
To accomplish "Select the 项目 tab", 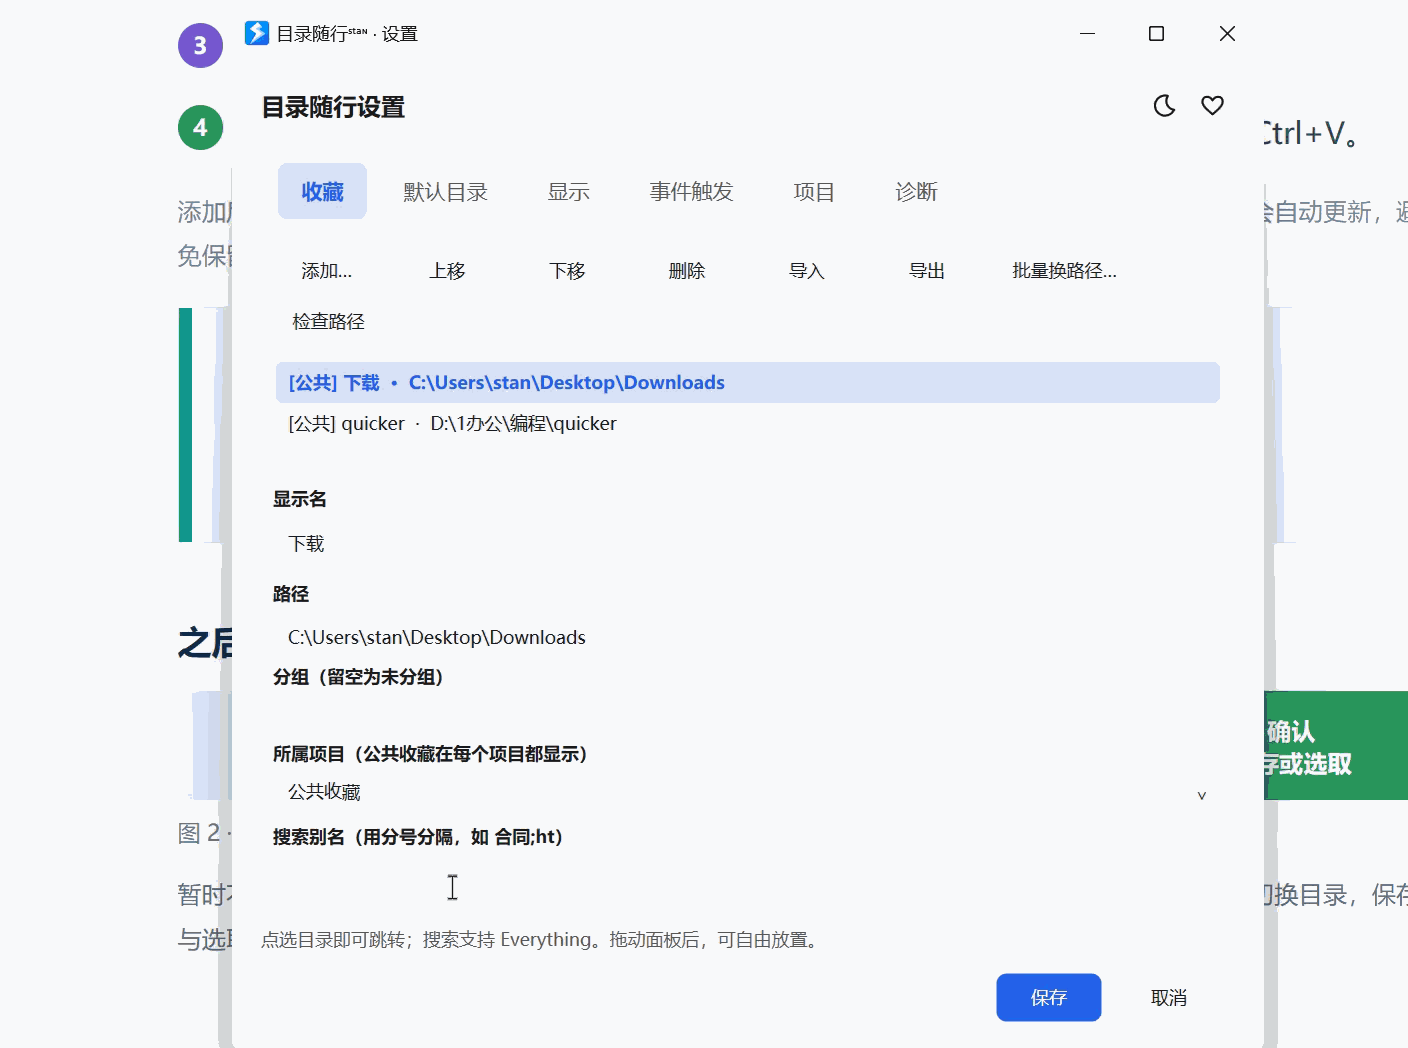I will click(814, 191).
